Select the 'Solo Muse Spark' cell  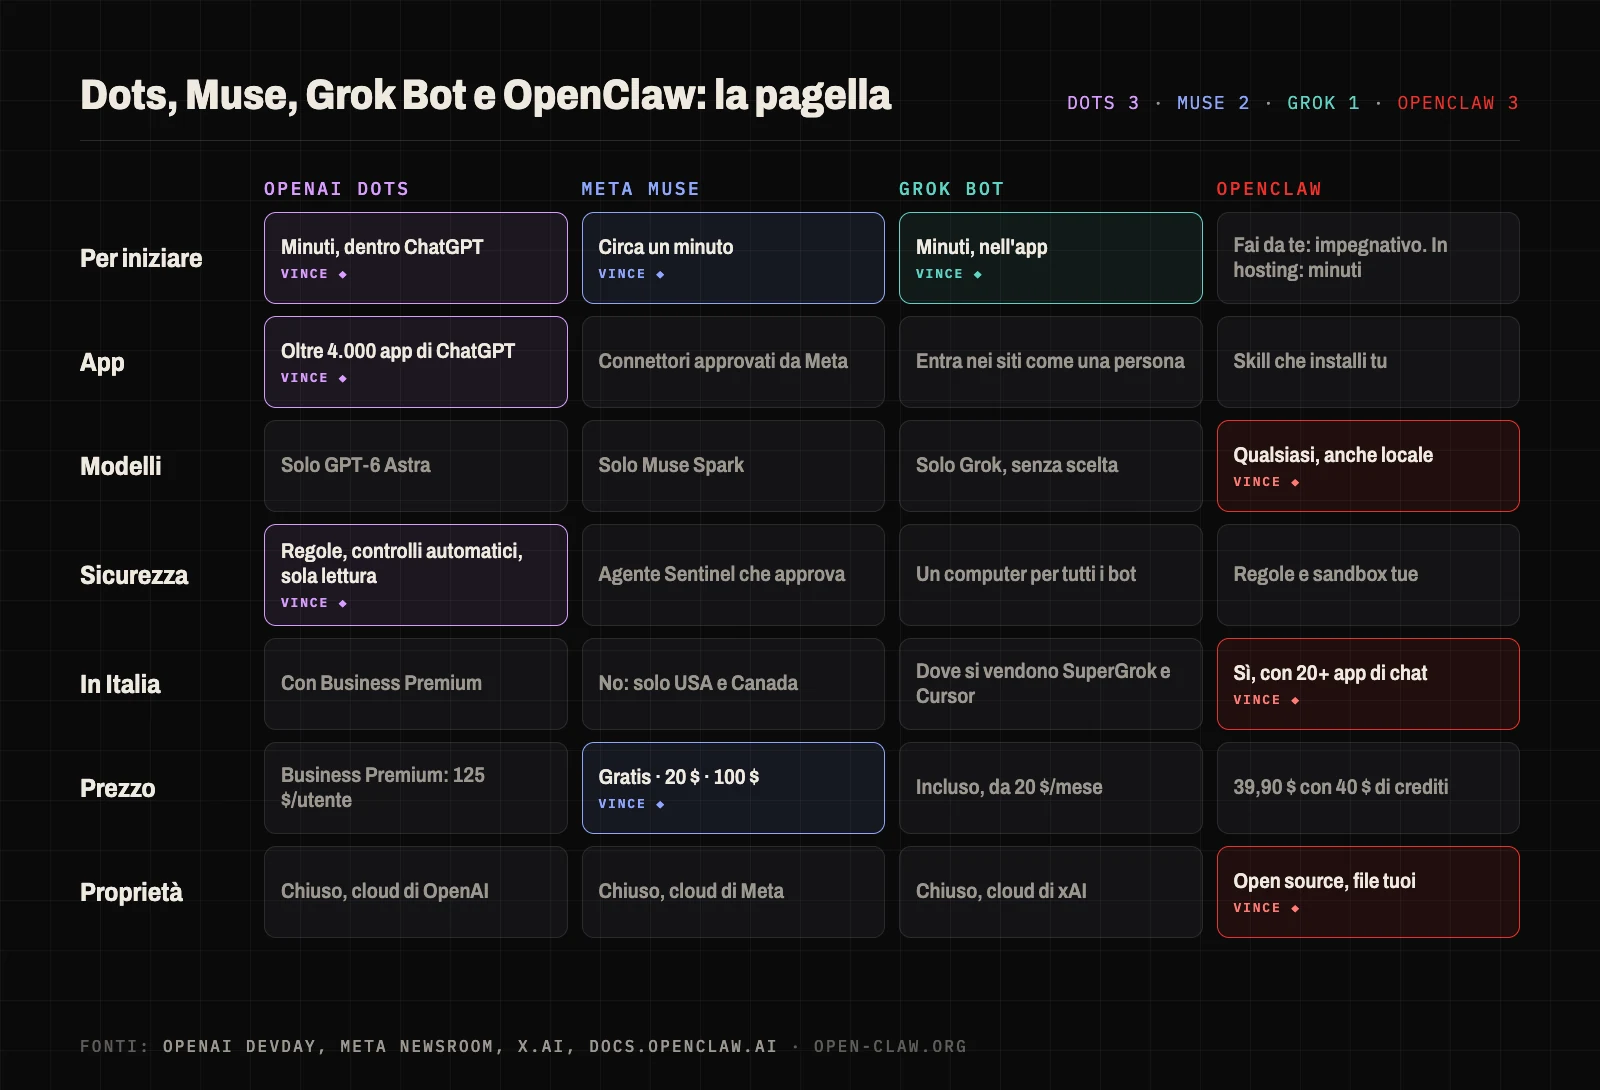[x=733, y=466]
